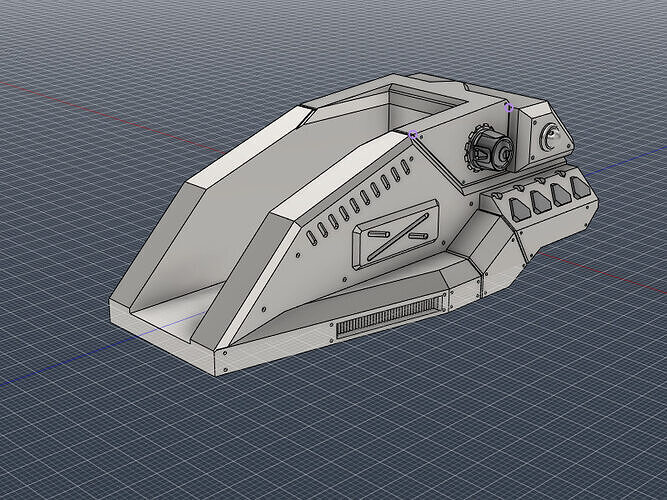Viewport: 667px width, 500px height.
Task: Click the blue axis line at the right edge
Action: 625,161
